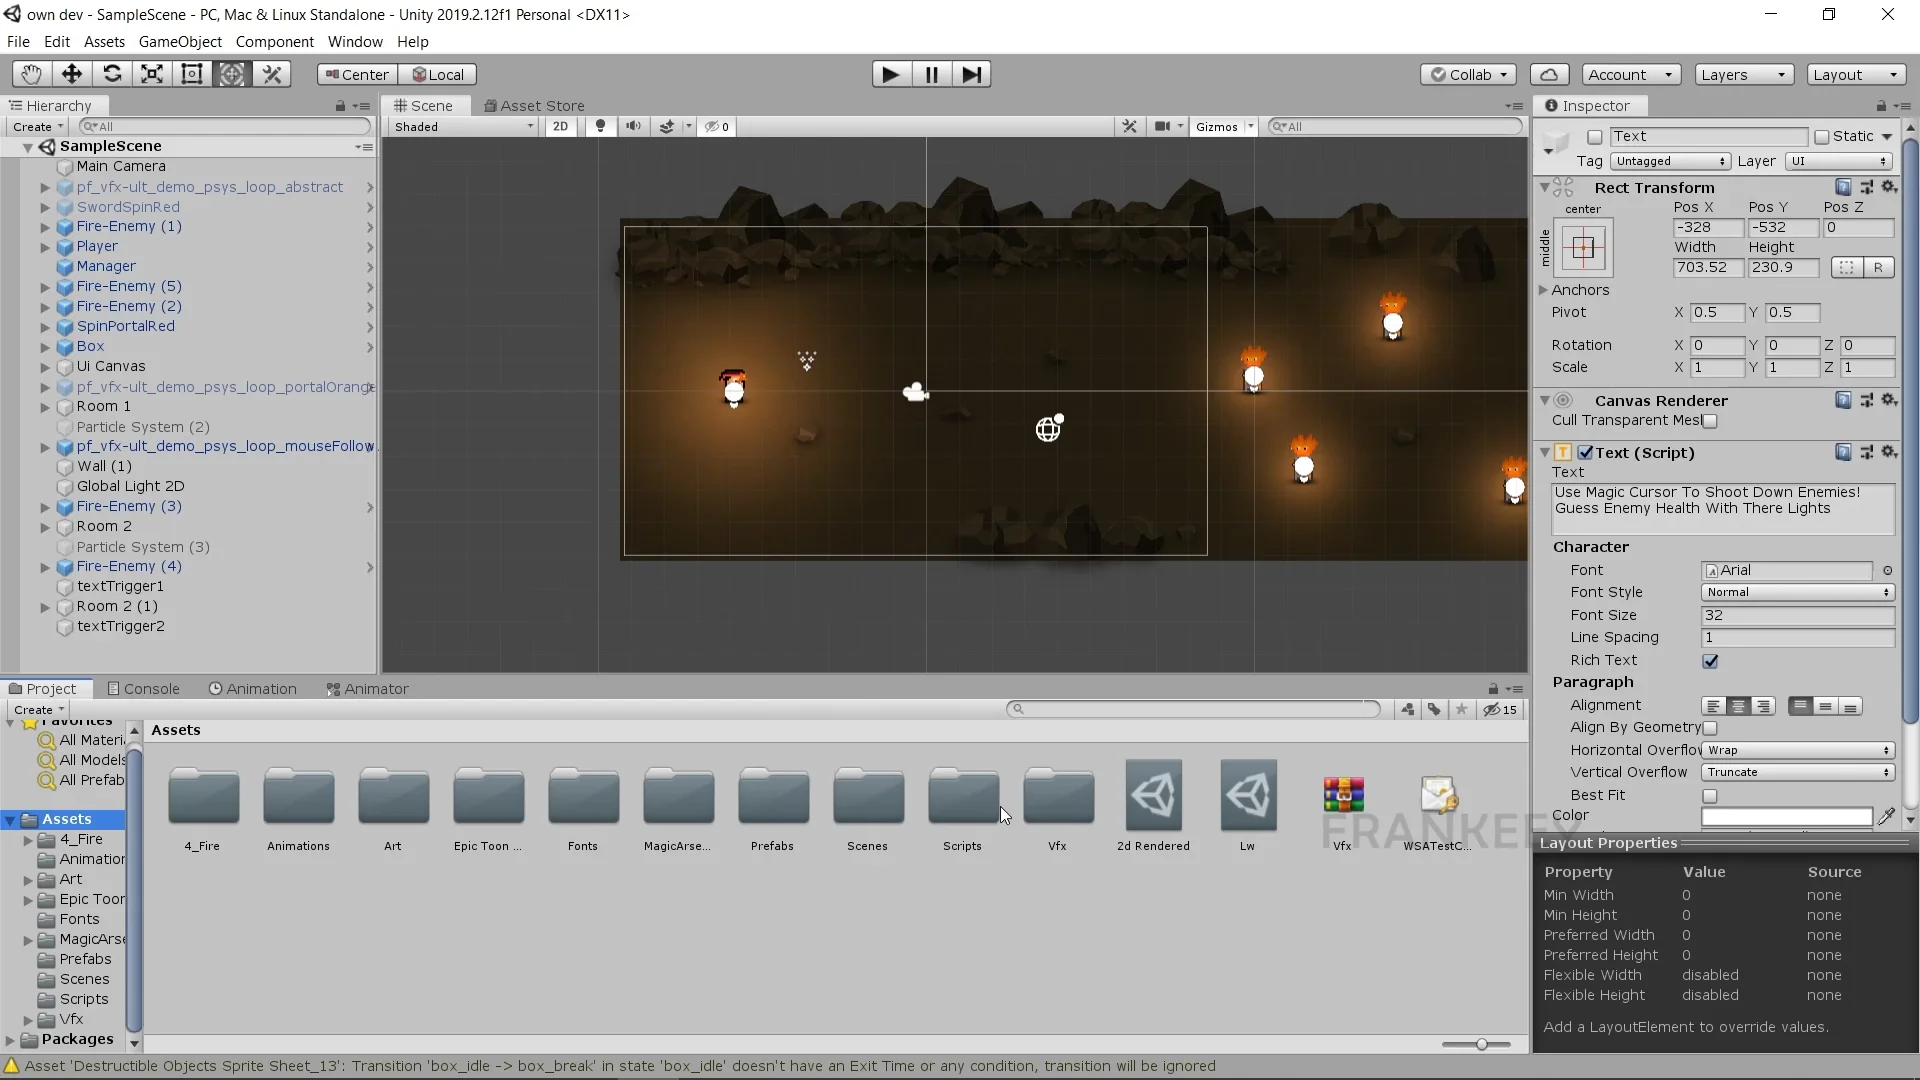Open the Font Style dropdown
1920x1080 pixels.
pyautogui.click(x=1798, y=592)
